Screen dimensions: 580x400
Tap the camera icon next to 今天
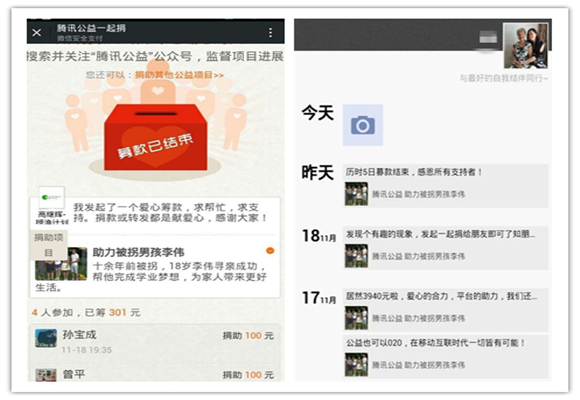(x=363, y=125)
